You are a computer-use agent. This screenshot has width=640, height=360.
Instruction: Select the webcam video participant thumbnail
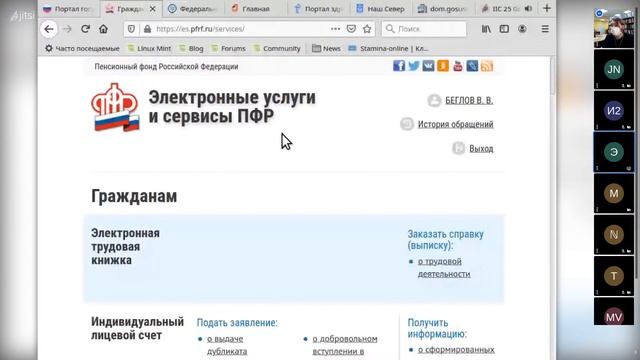pos(614,28)
